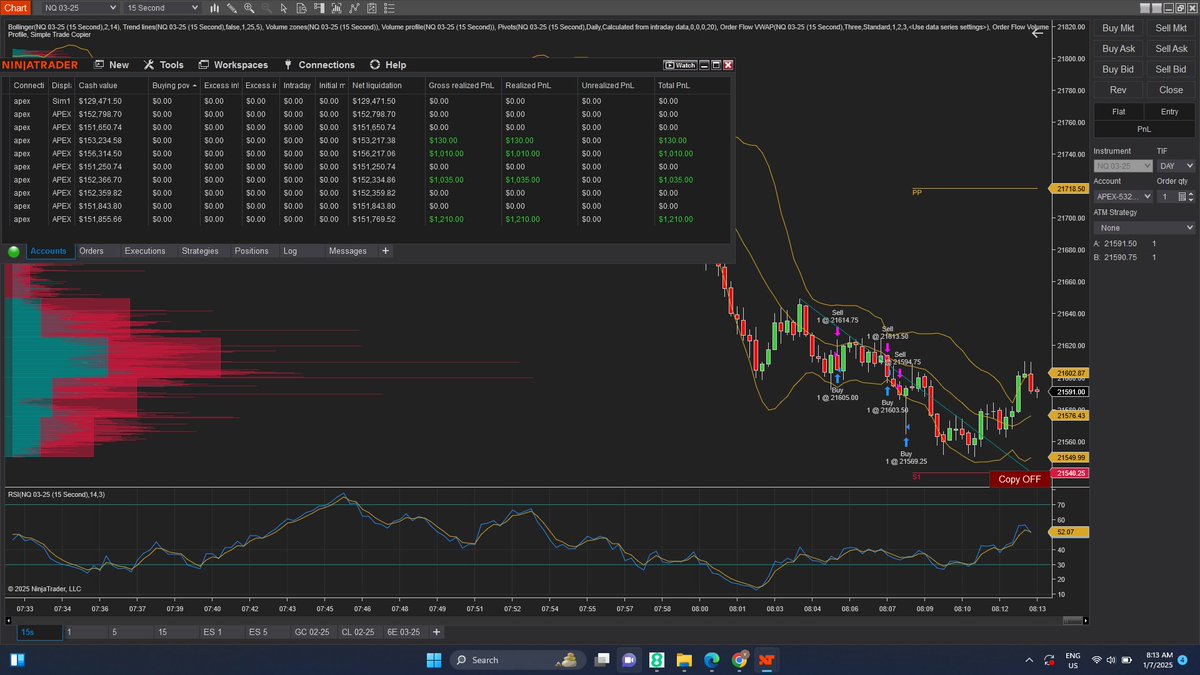
Task: Adjust the order qty stepper arrows
Action: click(x=1191, y=197)
